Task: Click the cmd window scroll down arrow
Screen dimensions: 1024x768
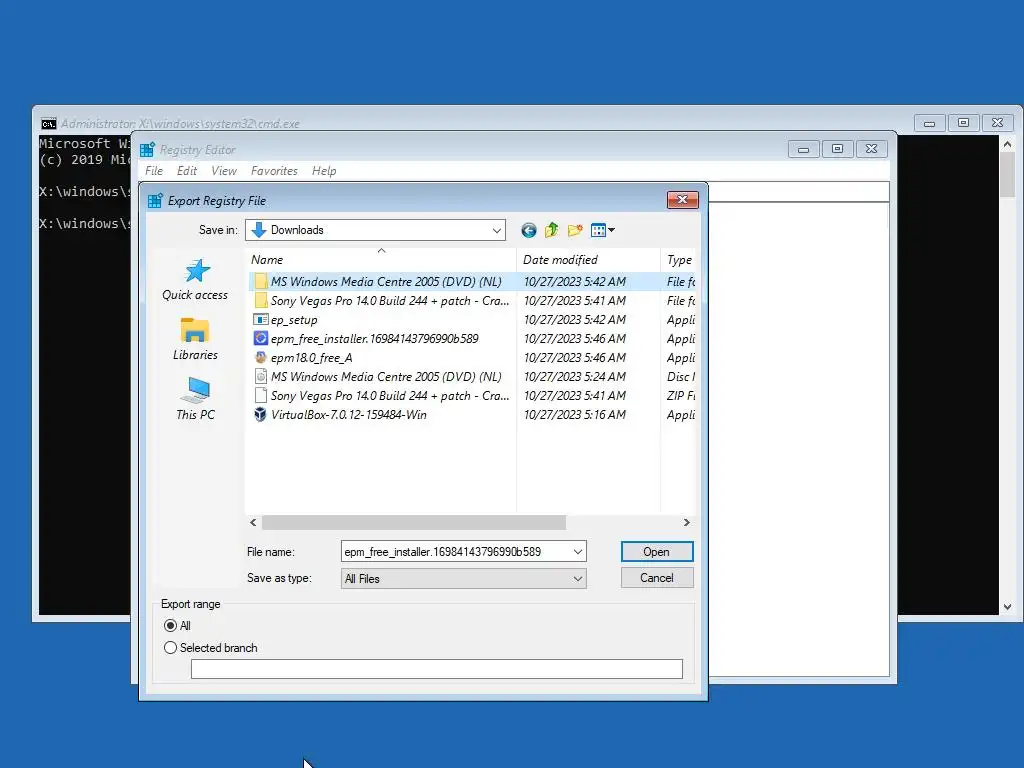Action: click(x=1008, y=607)
